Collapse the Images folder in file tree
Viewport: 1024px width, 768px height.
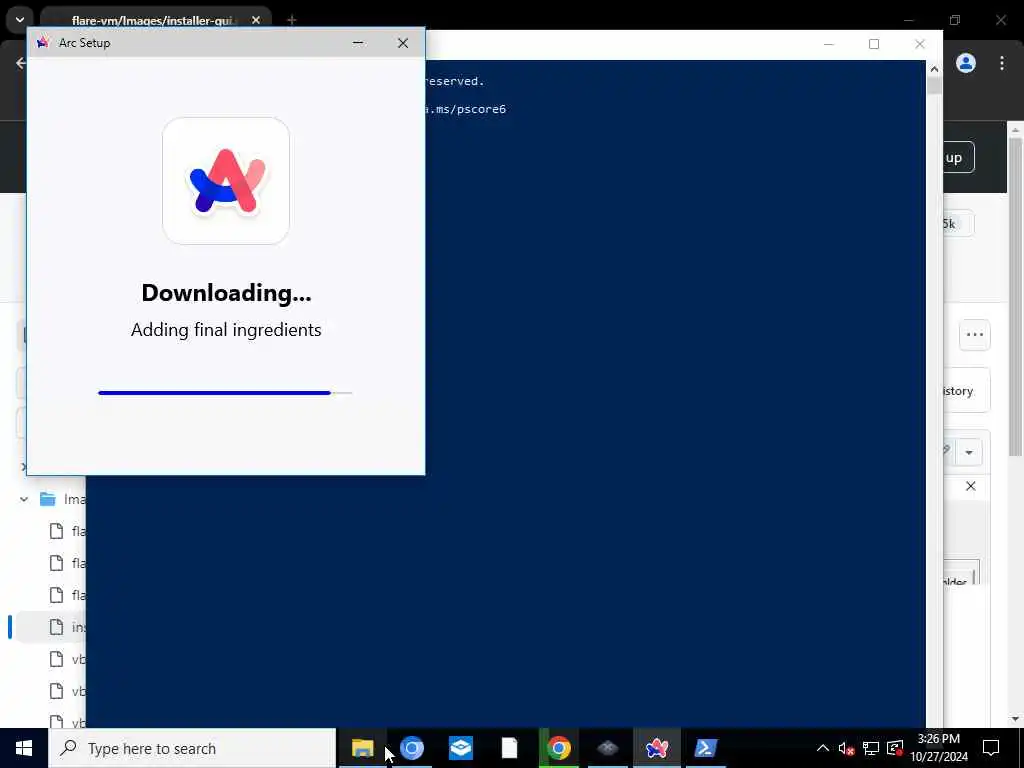tap(24, 500)
